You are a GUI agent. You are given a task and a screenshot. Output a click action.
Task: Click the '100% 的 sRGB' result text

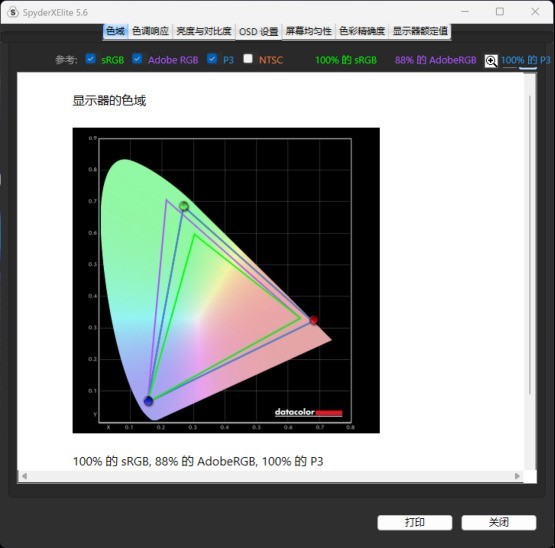point(346,60)
